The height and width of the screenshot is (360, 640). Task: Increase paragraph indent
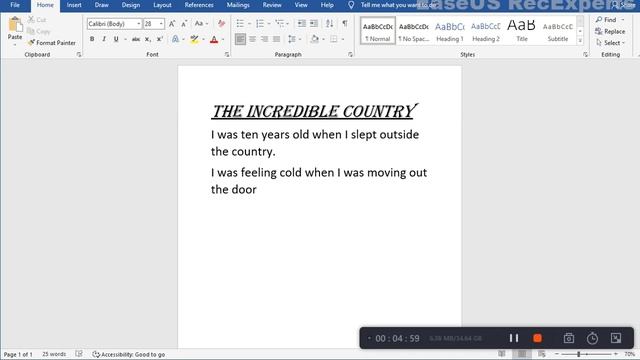[x=313, y=24]
